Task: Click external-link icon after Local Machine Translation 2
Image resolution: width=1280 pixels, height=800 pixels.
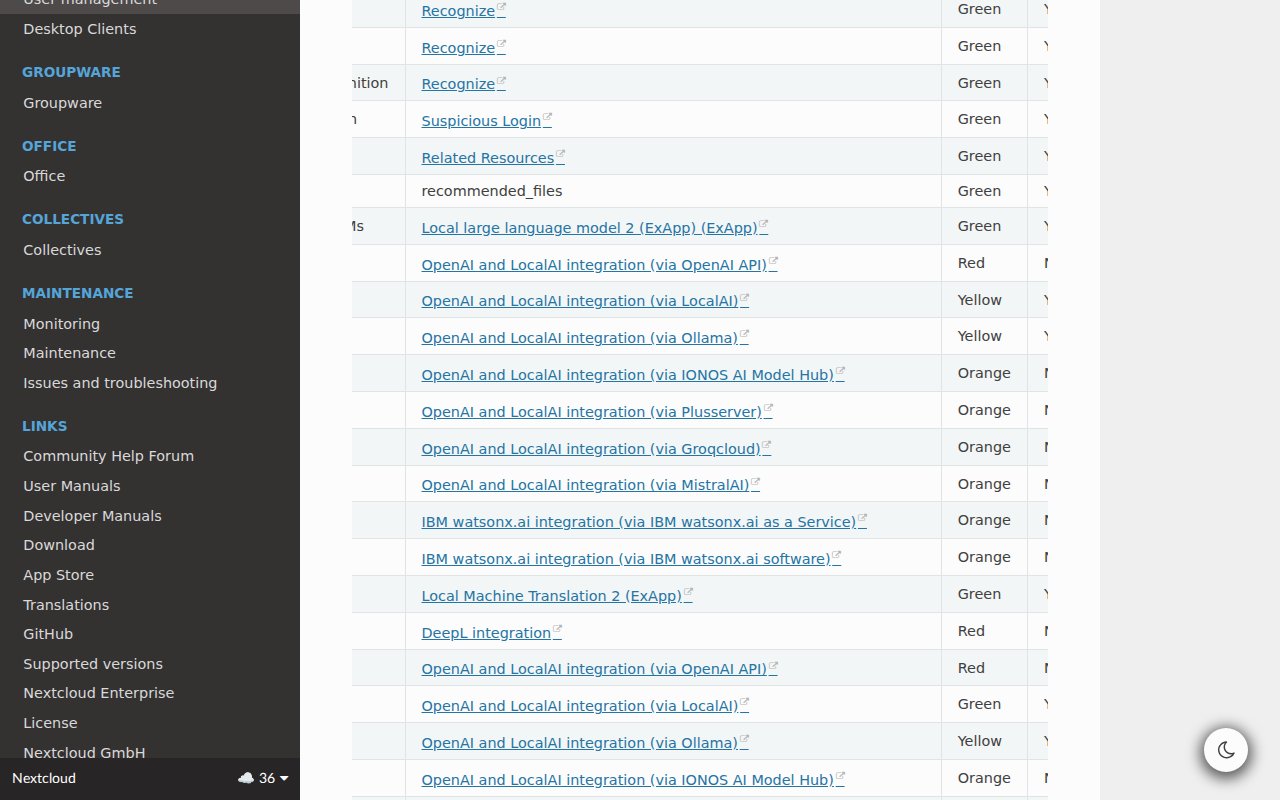Action: 687,594
